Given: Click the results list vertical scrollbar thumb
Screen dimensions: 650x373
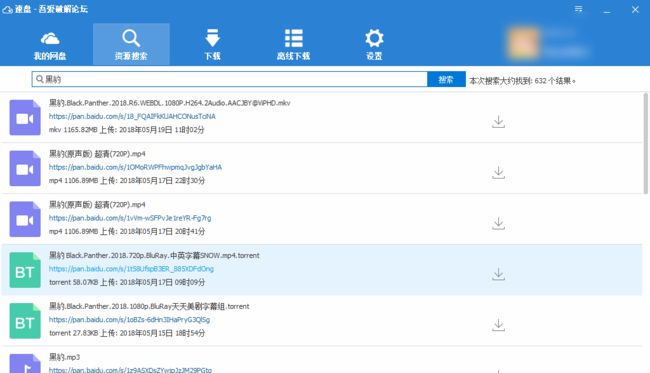Looking at the screenshot, I should coord(645,143).
